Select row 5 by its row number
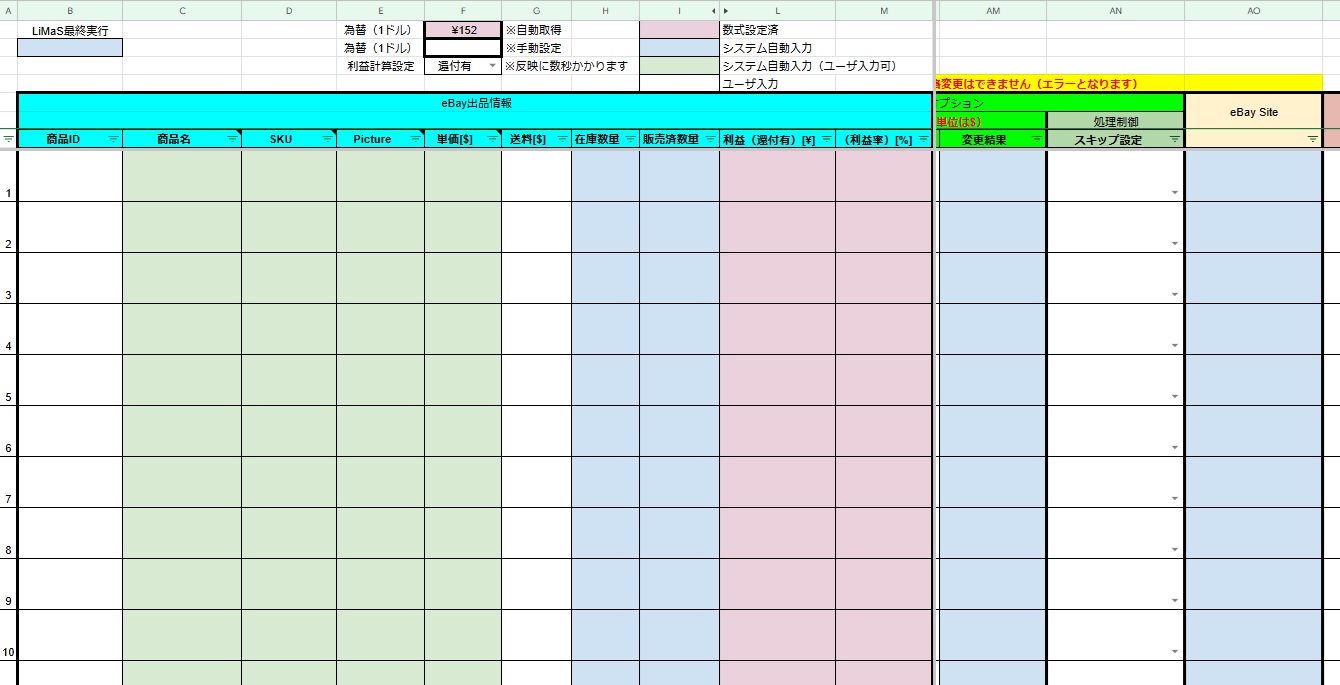 point(7,380)
